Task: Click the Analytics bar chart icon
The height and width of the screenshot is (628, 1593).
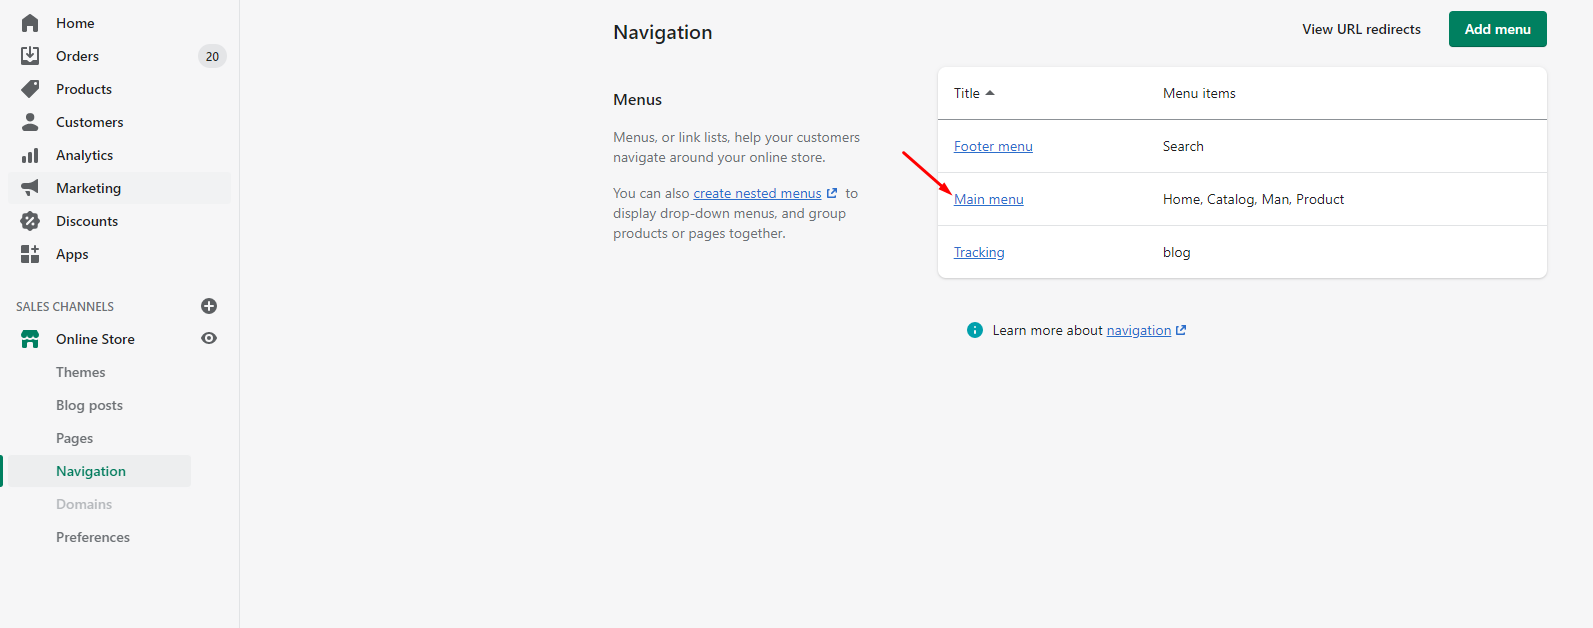Action: point(30,155)
